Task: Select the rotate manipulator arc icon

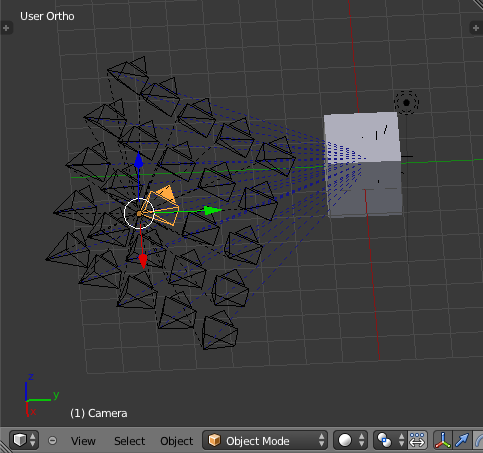Action: pos(478,440)
